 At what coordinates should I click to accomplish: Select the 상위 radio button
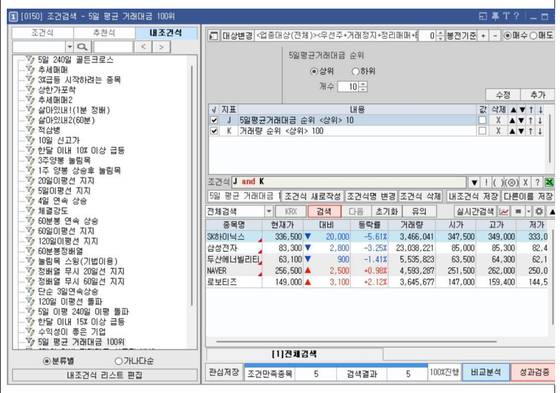[x=314, y=71]
